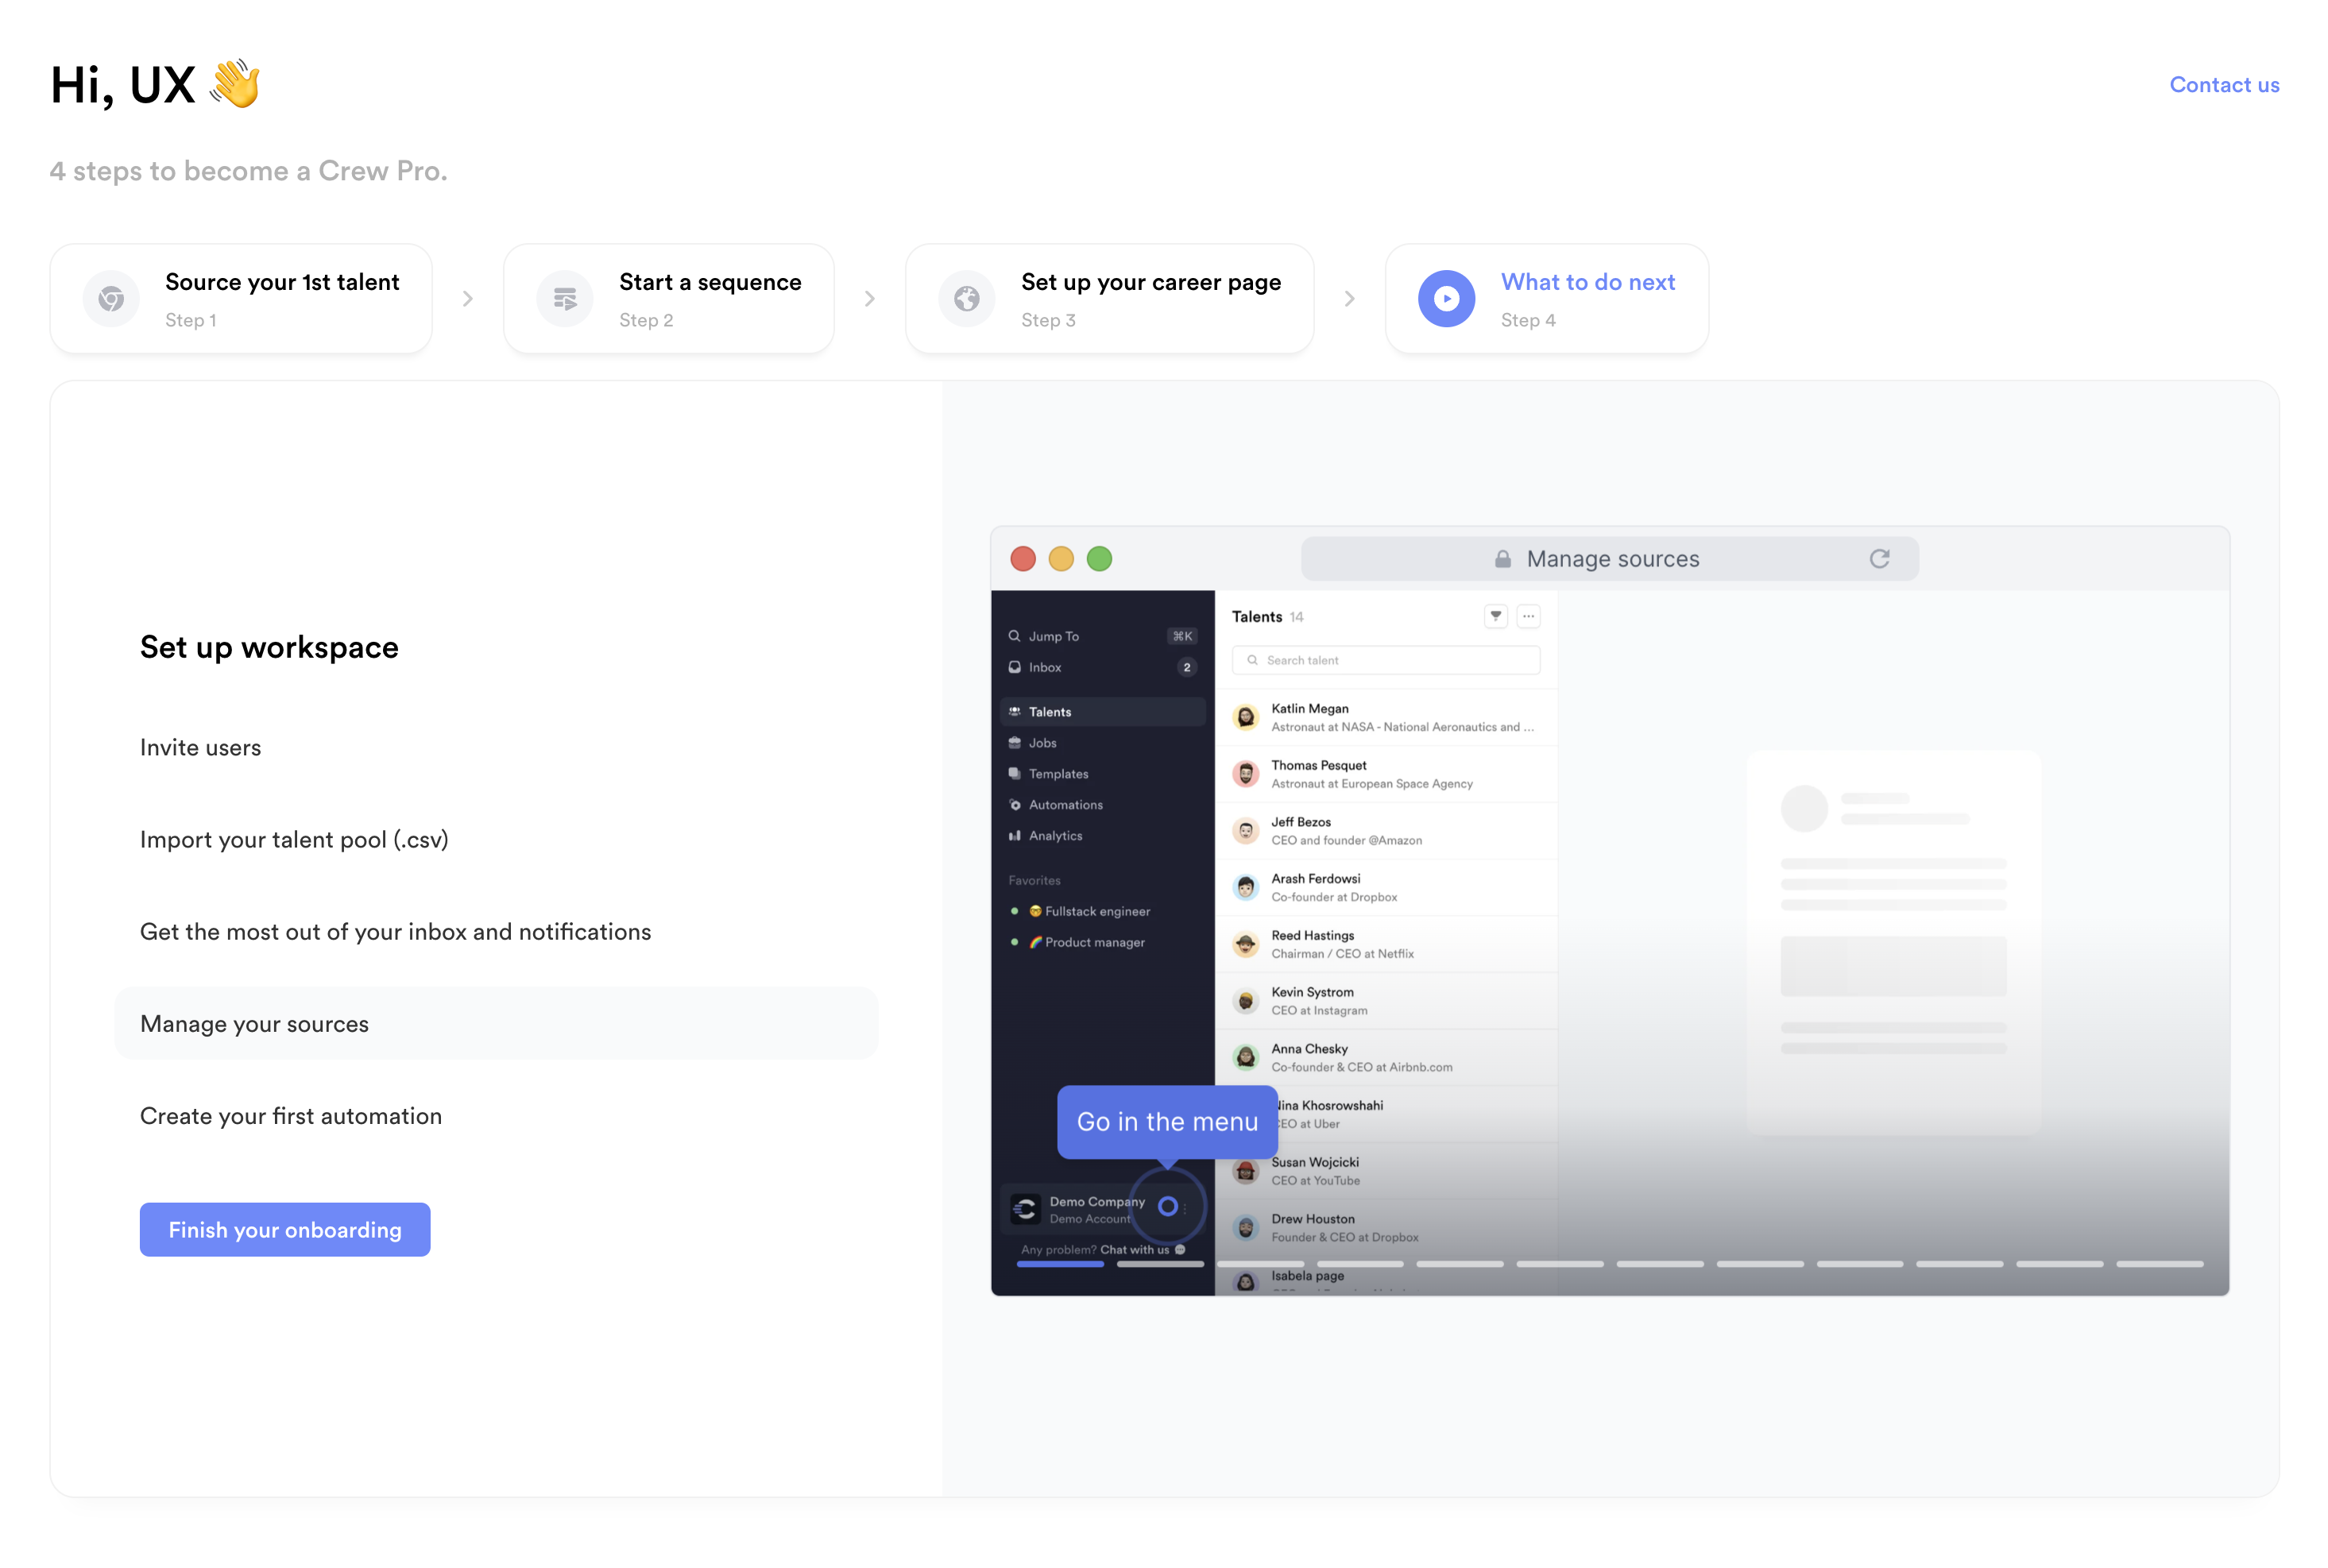
Task: Open the What to do next step
Action: pyautogui.click(x=1587, y=282)
